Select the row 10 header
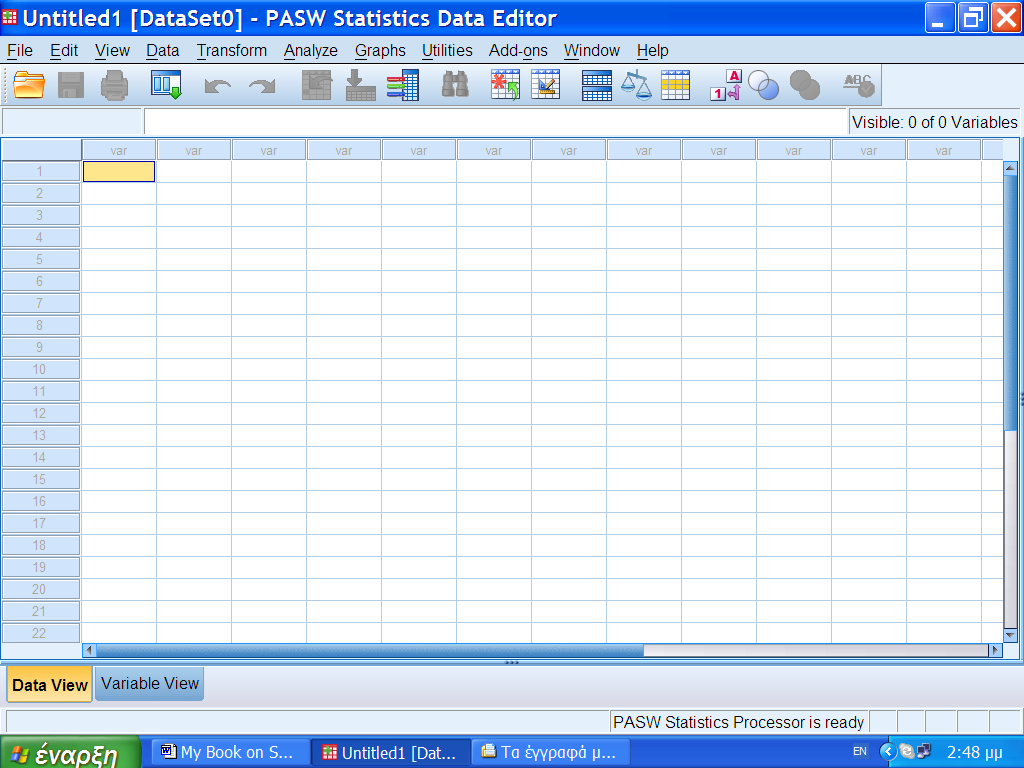This screenshot has height=768, width=1024. [x=40, y=369]
